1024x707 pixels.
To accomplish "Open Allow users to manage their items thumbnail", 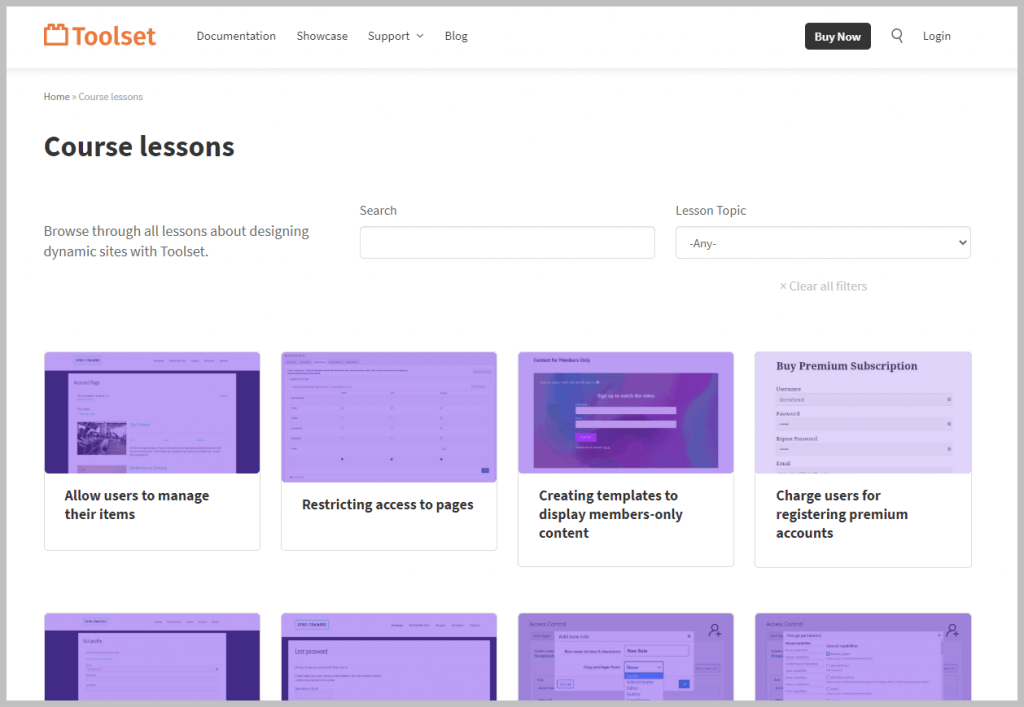I will (x=152, y=413).
